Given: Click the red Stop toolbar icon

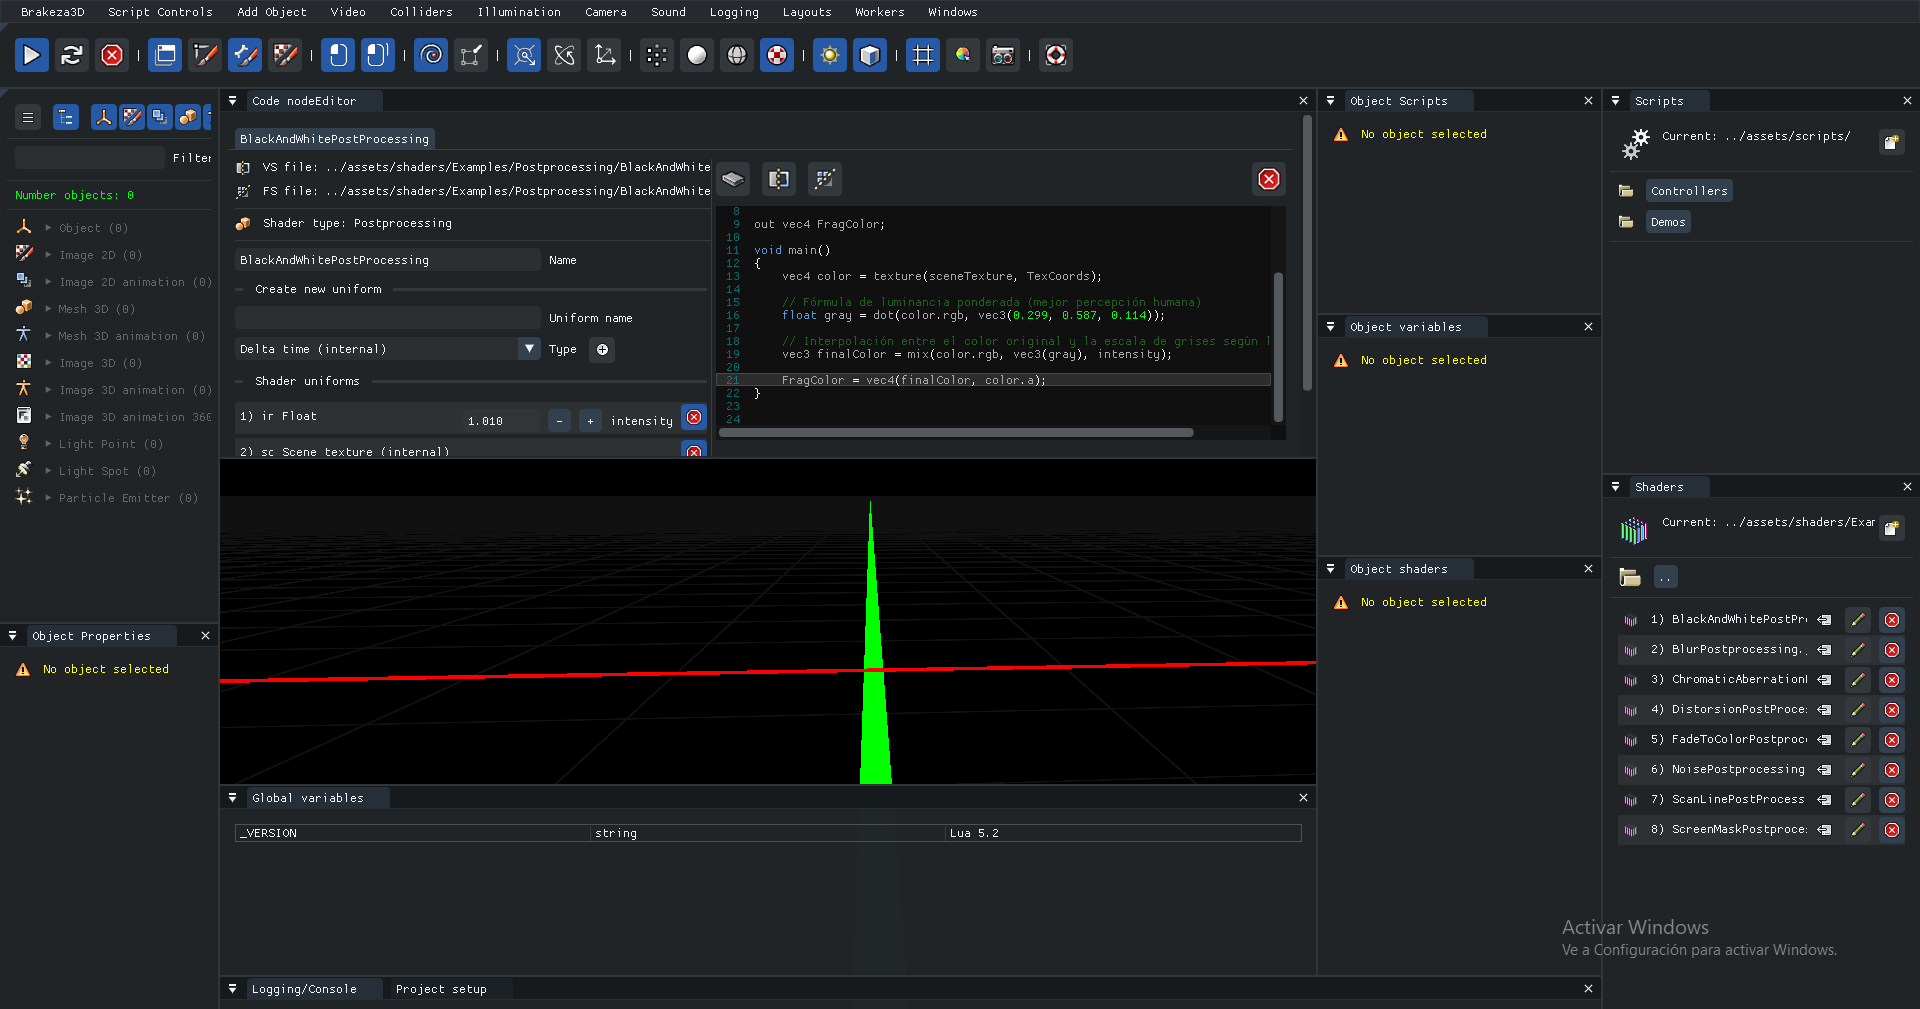Looking at the screenshot, I should (112, 55).
